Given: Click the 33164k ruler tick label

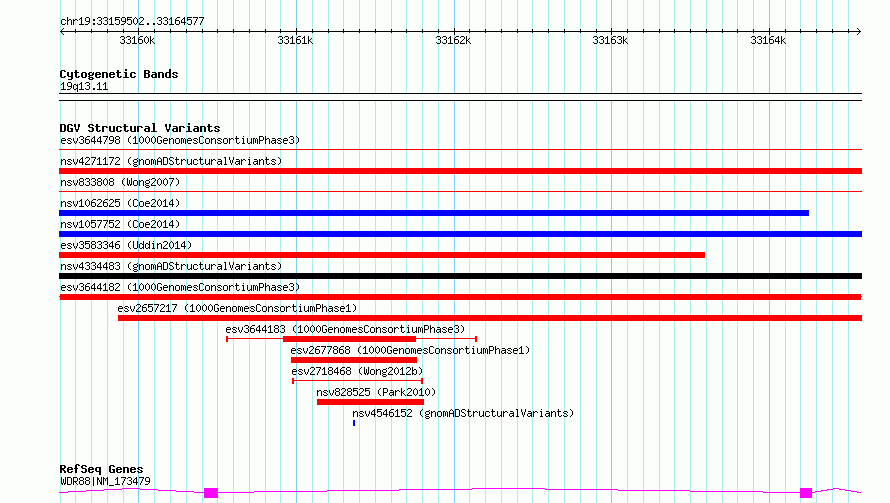Looking at the screenshot, I should [x=768, y=40].
